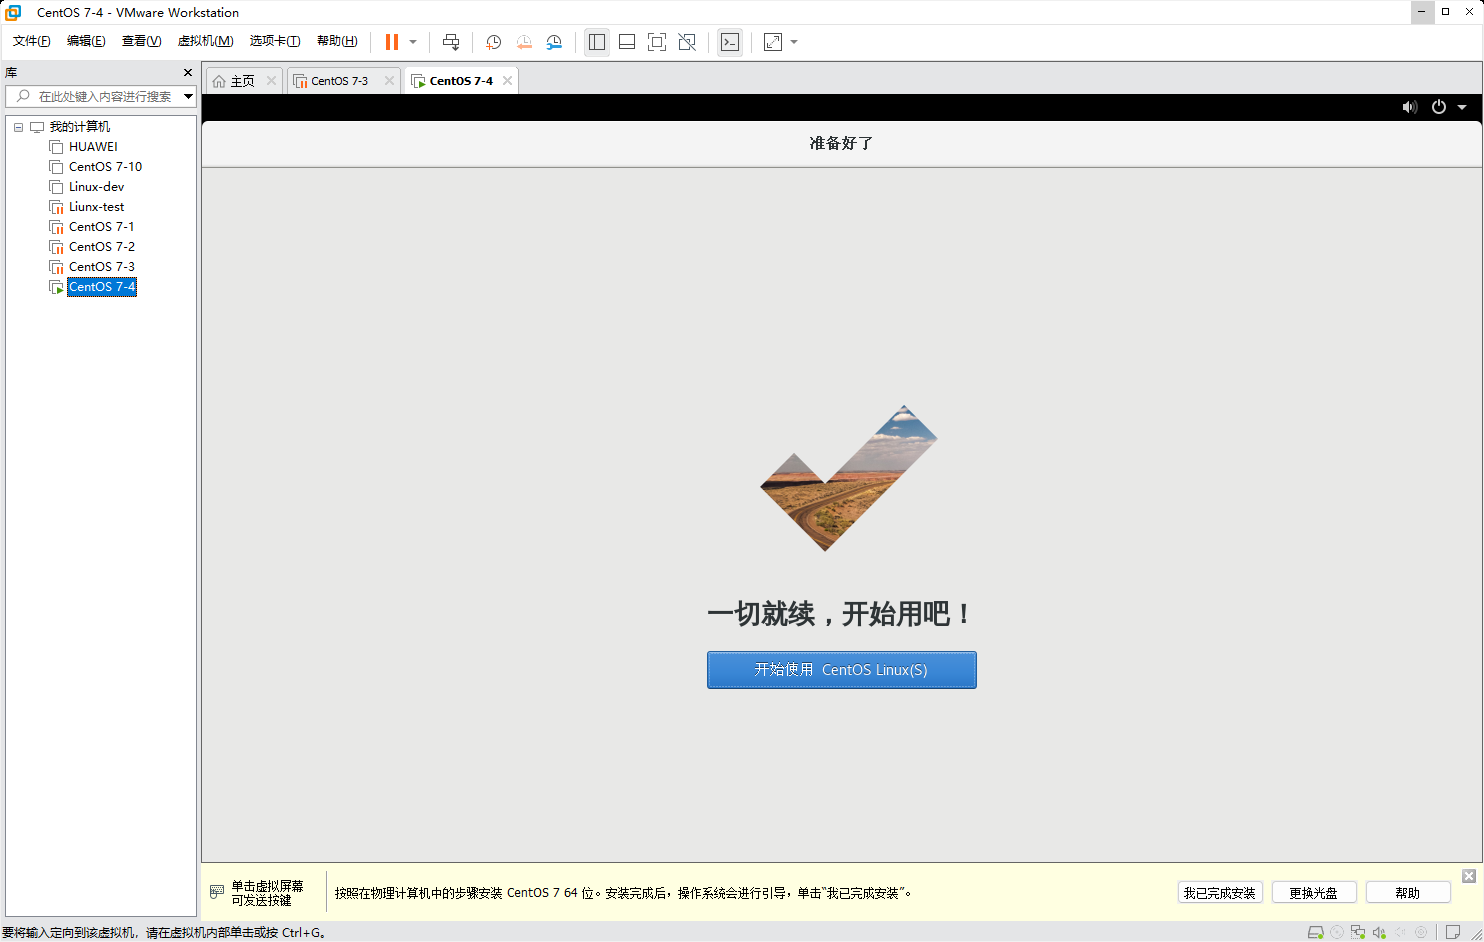Click the VMware Workstation title bar logo
The width and height of the screenshot is (1484, 942).
pos(14,12)
